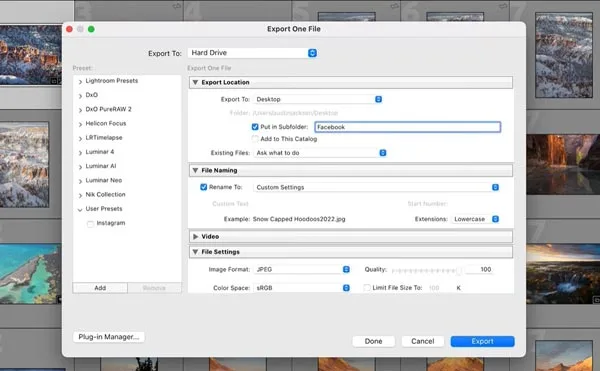
Task: Collapse the Export Location section
Action: (196, 82)
